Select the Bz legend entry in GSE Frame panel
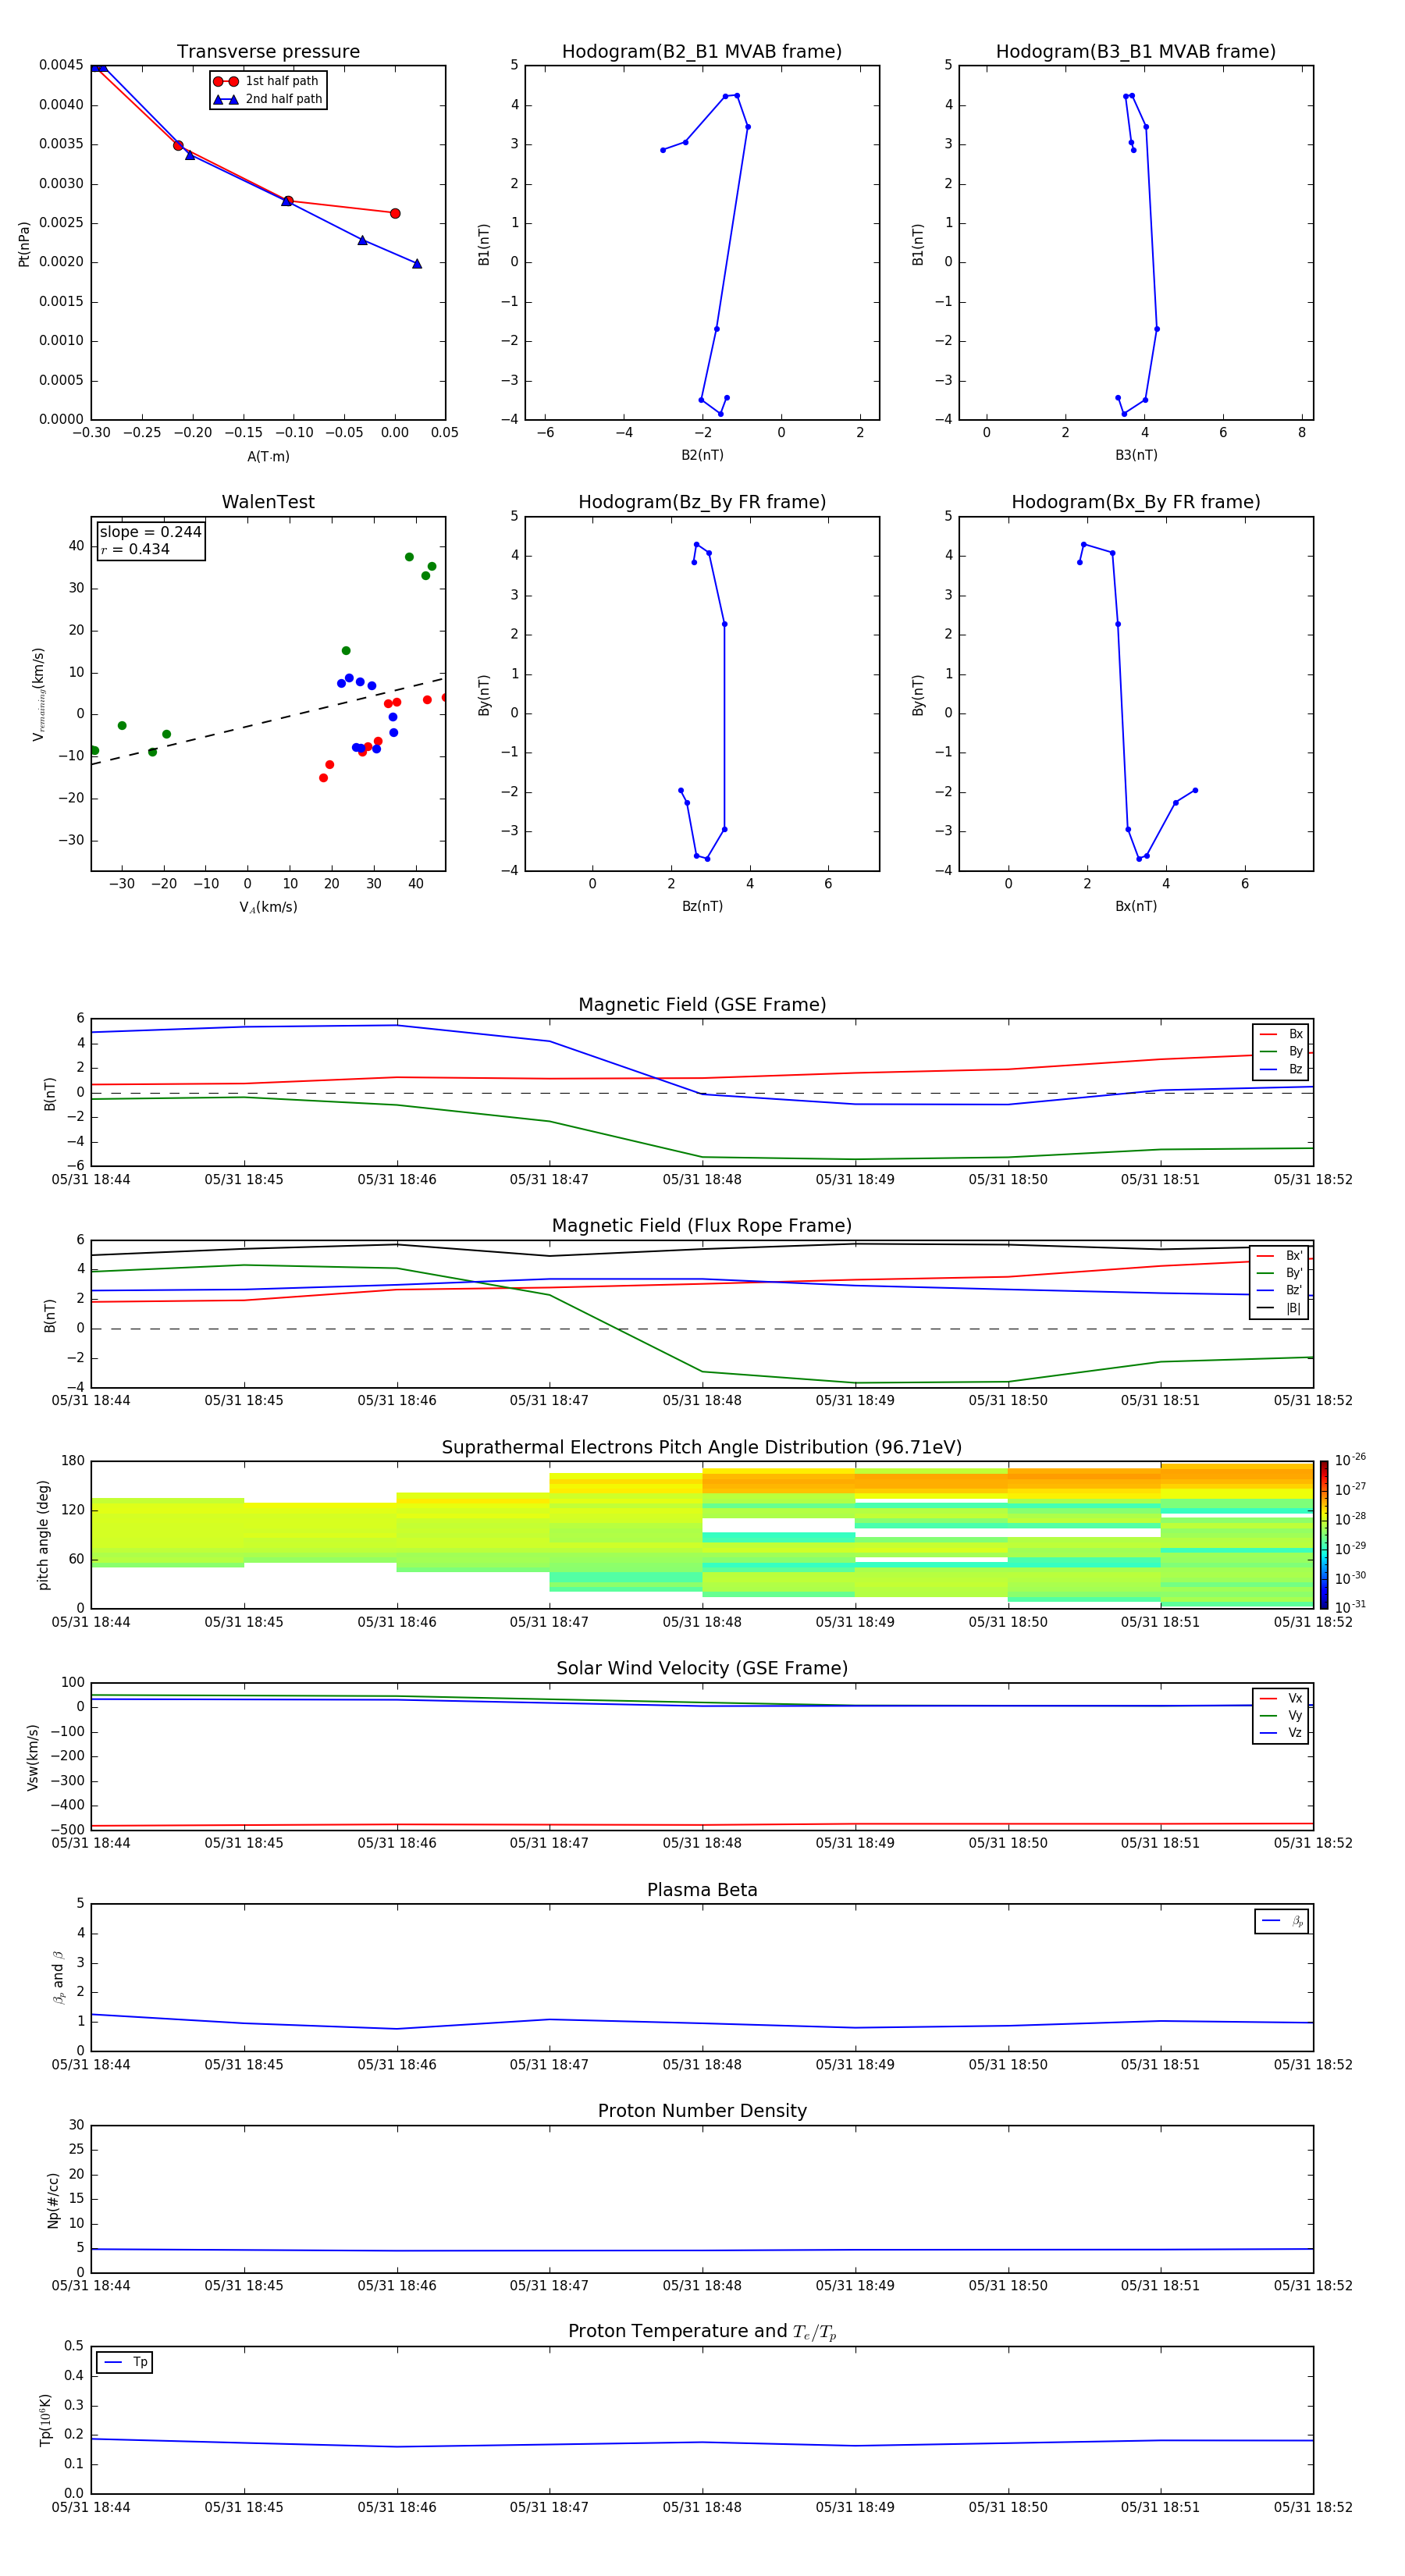This screenshot has height=2576, width=1405. click(1281, 1070)
